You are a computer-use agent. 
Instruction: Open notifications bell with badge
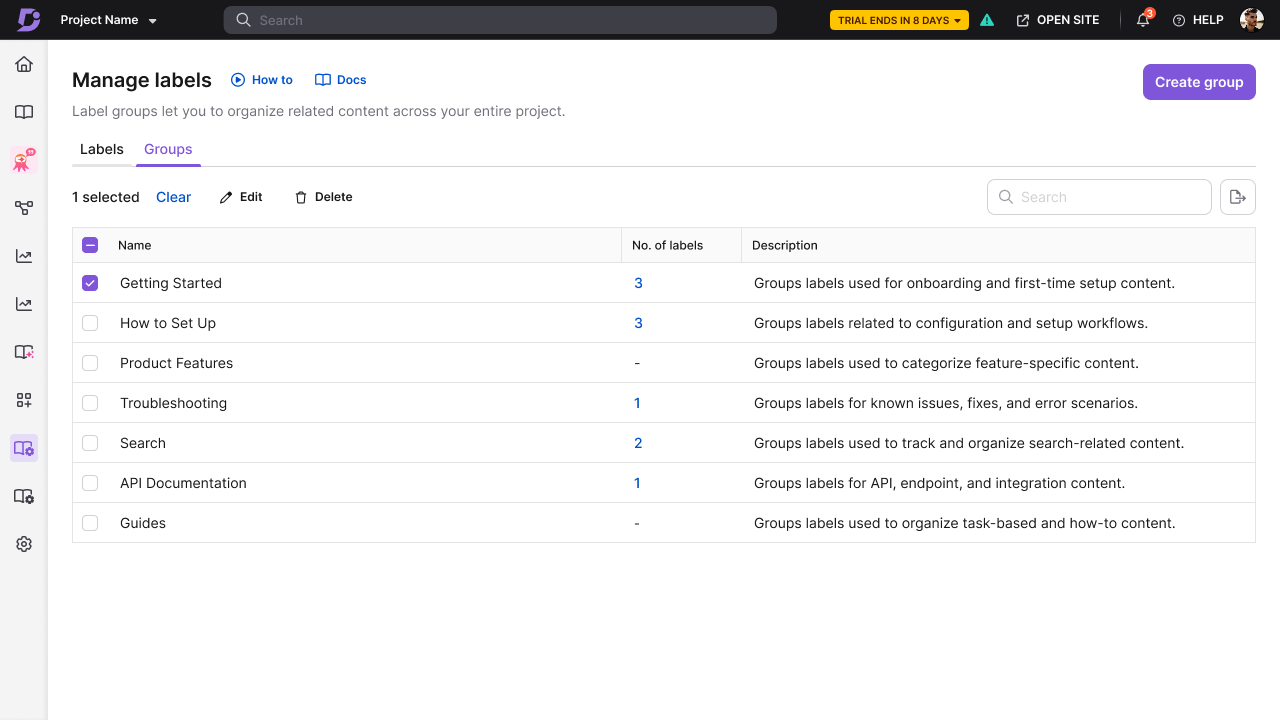[x=1144, y=19]
